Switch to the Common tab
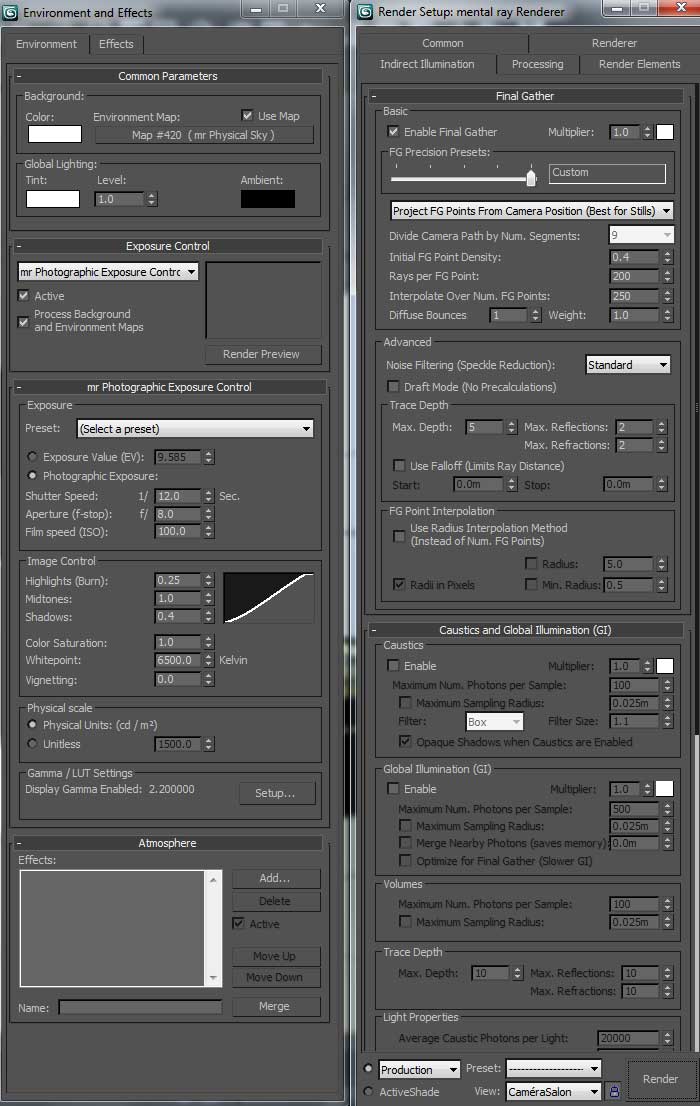700x1106 pixels. pos(442,43)
